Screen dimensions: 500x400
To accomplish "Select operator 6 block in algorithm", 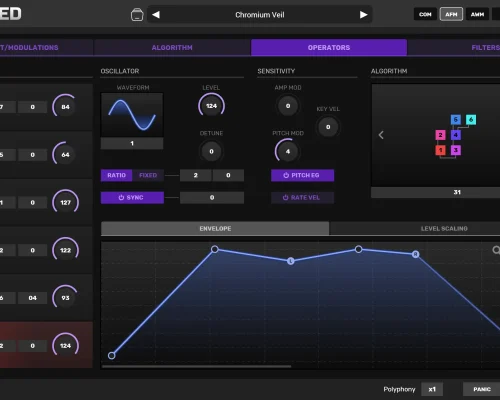I will 471,120.
